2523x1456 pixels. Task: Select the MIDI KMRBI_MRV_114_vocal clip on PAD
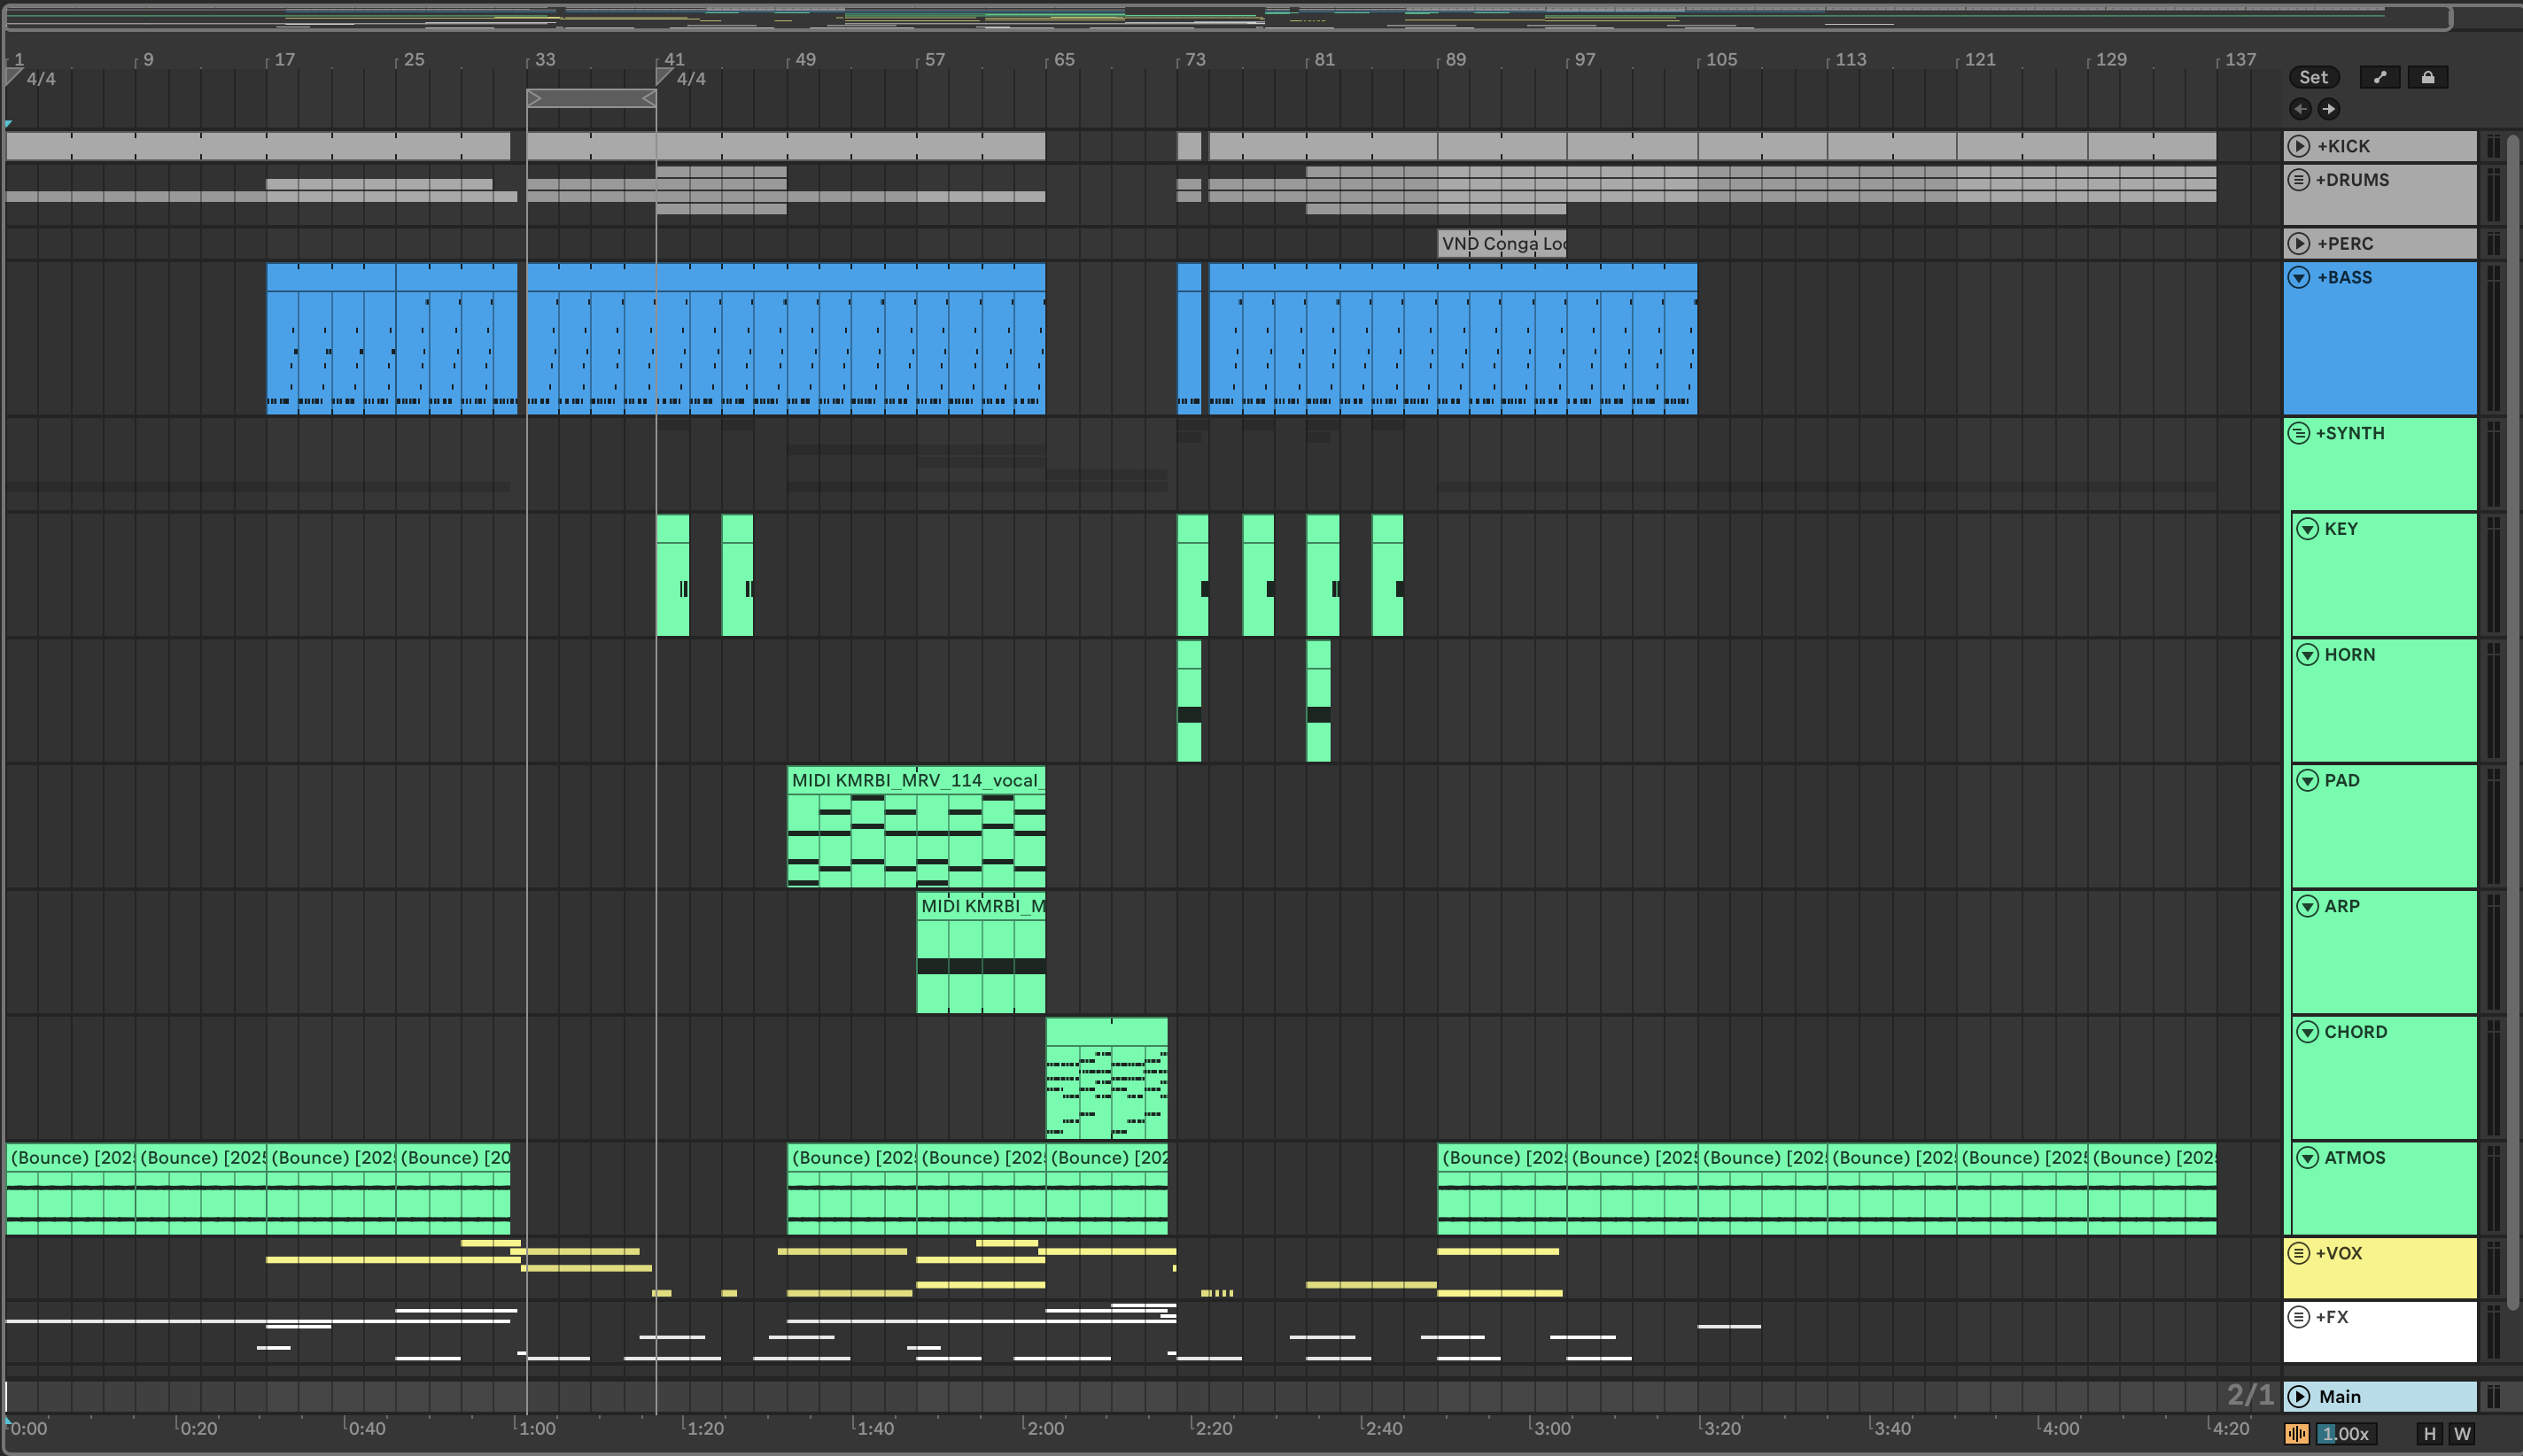pyautogui.click(x=916, y=827)
